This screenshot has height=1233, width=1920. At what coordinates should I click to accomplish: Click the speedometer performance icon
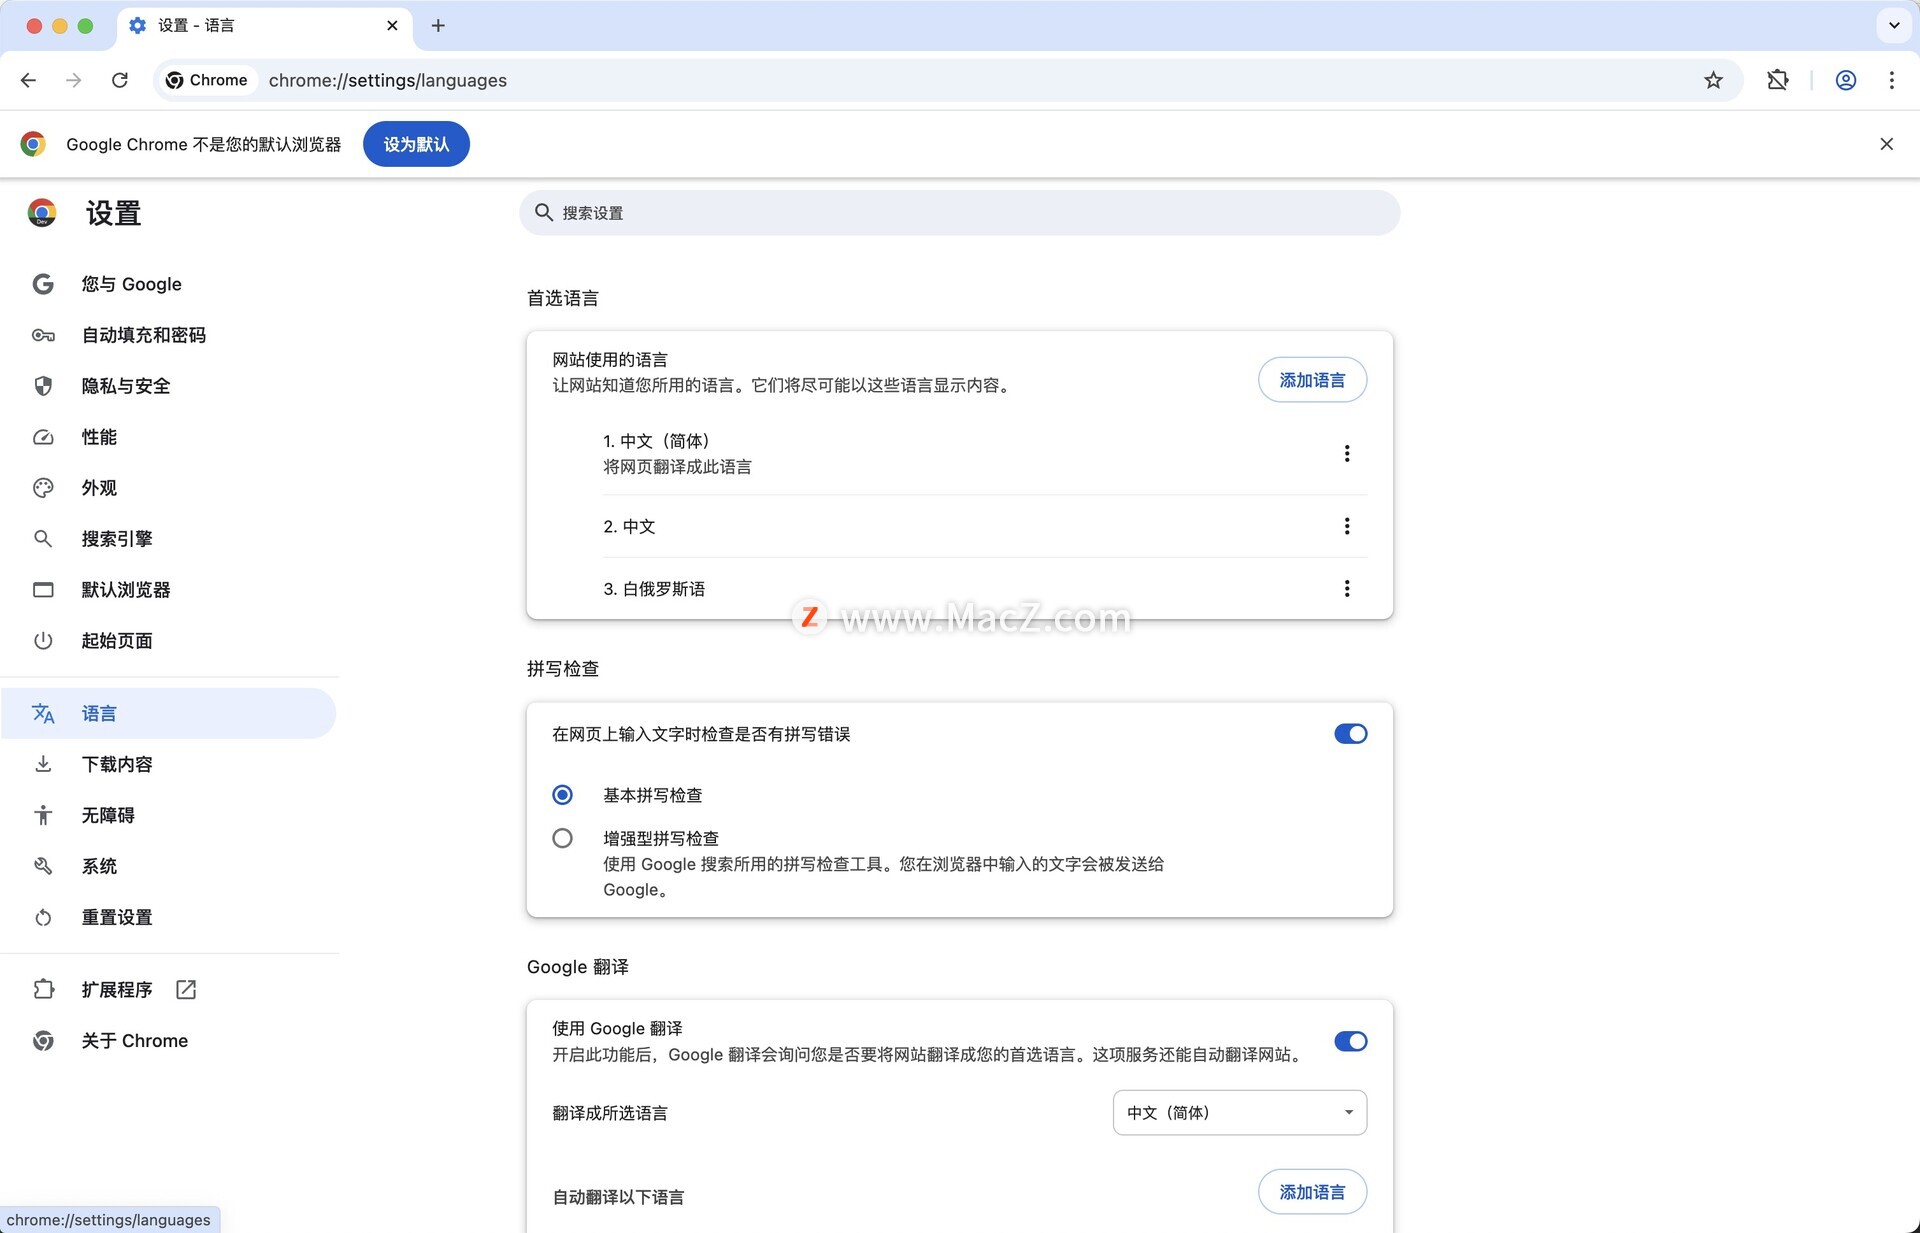[x=43, y=437]
